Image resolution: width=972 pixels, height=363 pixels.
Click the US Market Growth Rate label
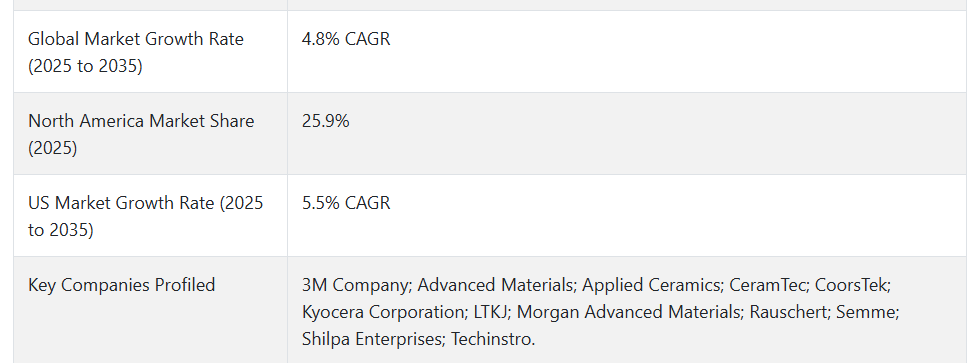tap(146, 216)
